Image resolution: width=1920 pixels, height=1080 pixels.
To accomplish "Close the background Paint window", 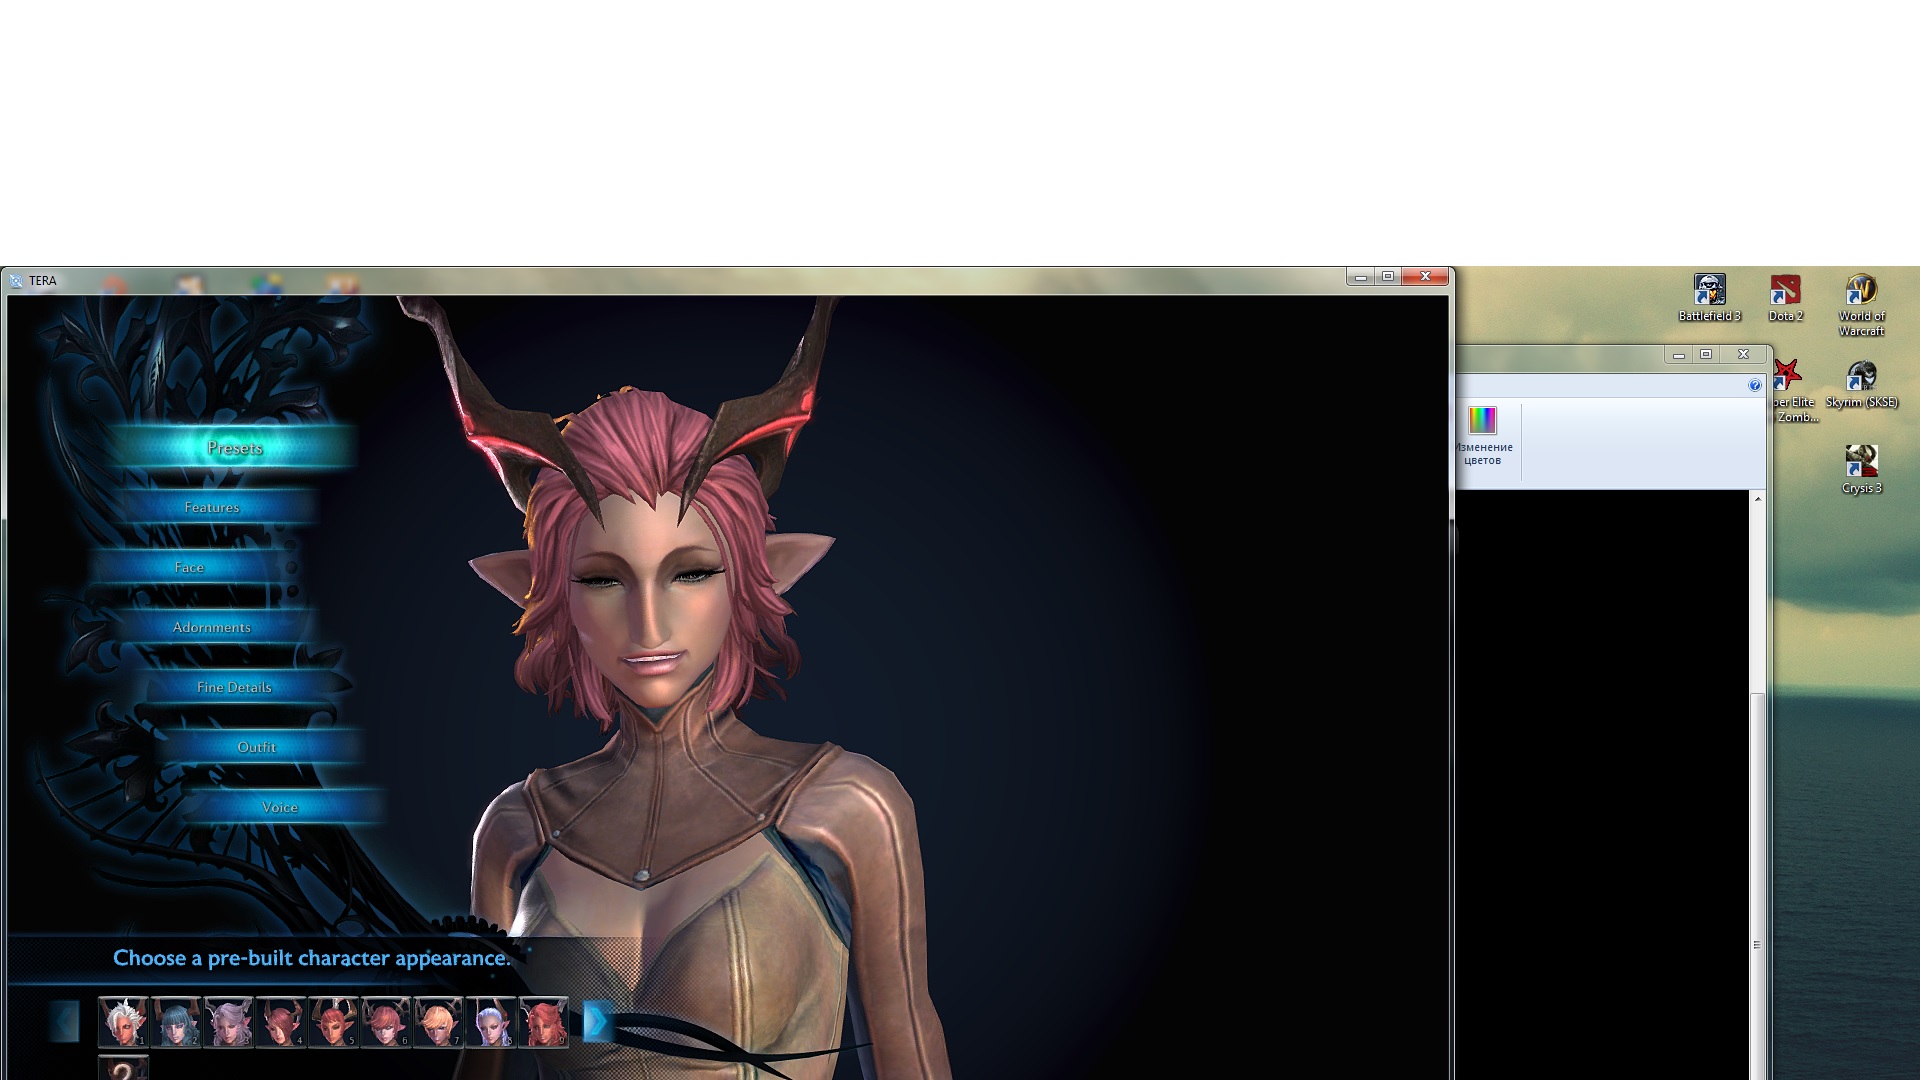I will tap(1743, 354).
